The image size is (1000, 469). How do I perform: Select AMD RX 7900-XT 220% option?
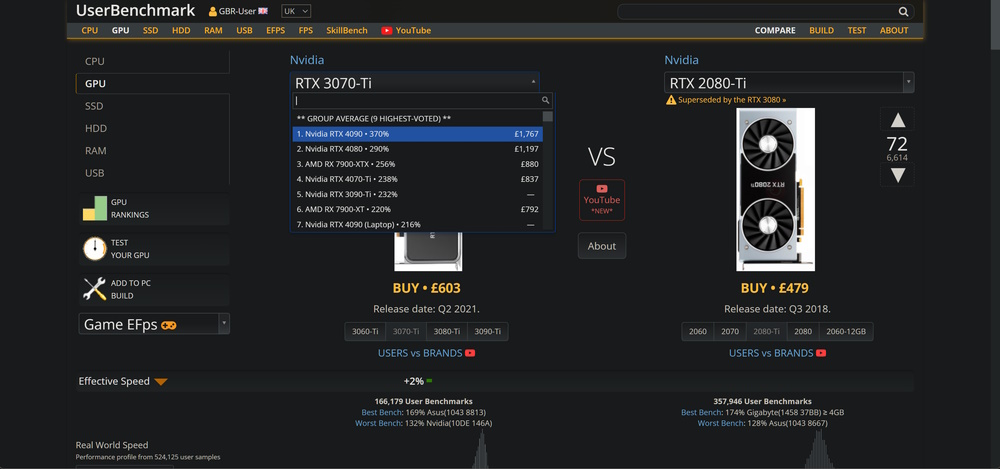[x=418, y=209]
